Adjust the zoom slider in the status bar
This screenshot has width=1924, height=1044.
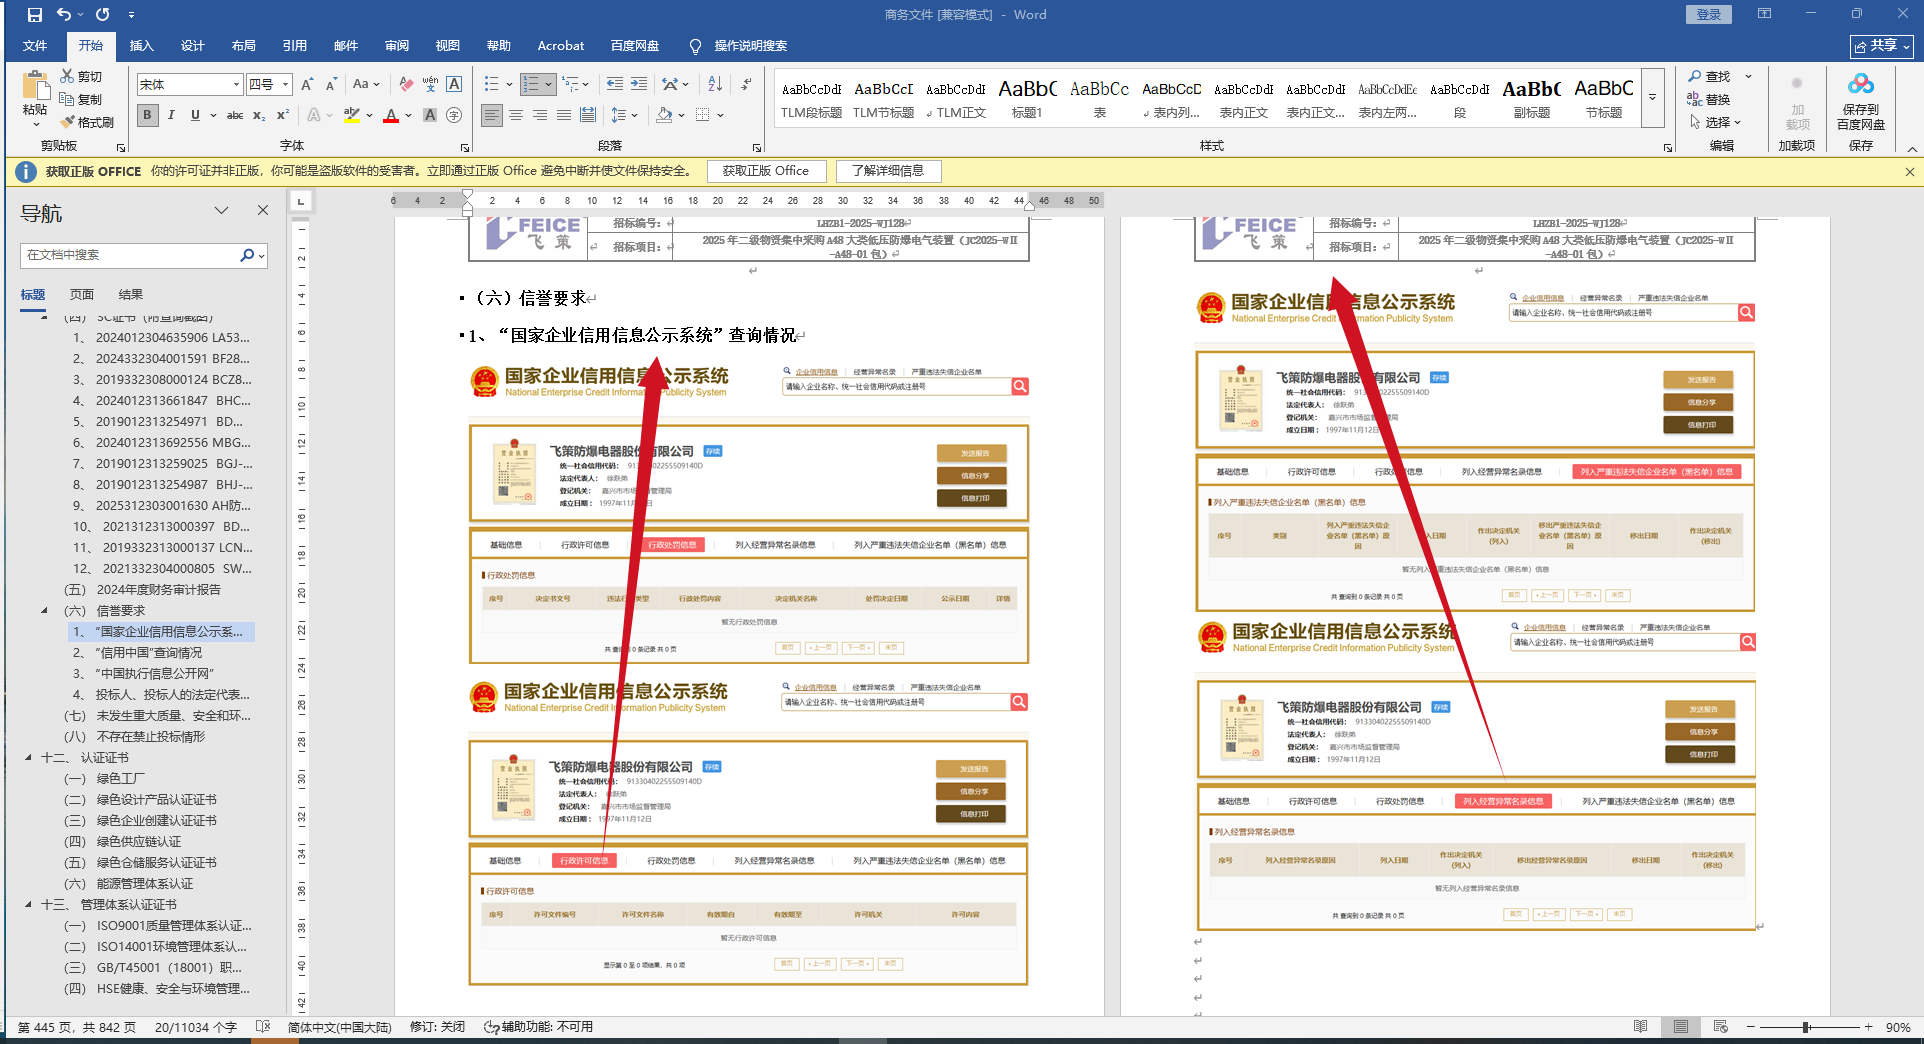pyautogui.click(x=1807, y=1027)
